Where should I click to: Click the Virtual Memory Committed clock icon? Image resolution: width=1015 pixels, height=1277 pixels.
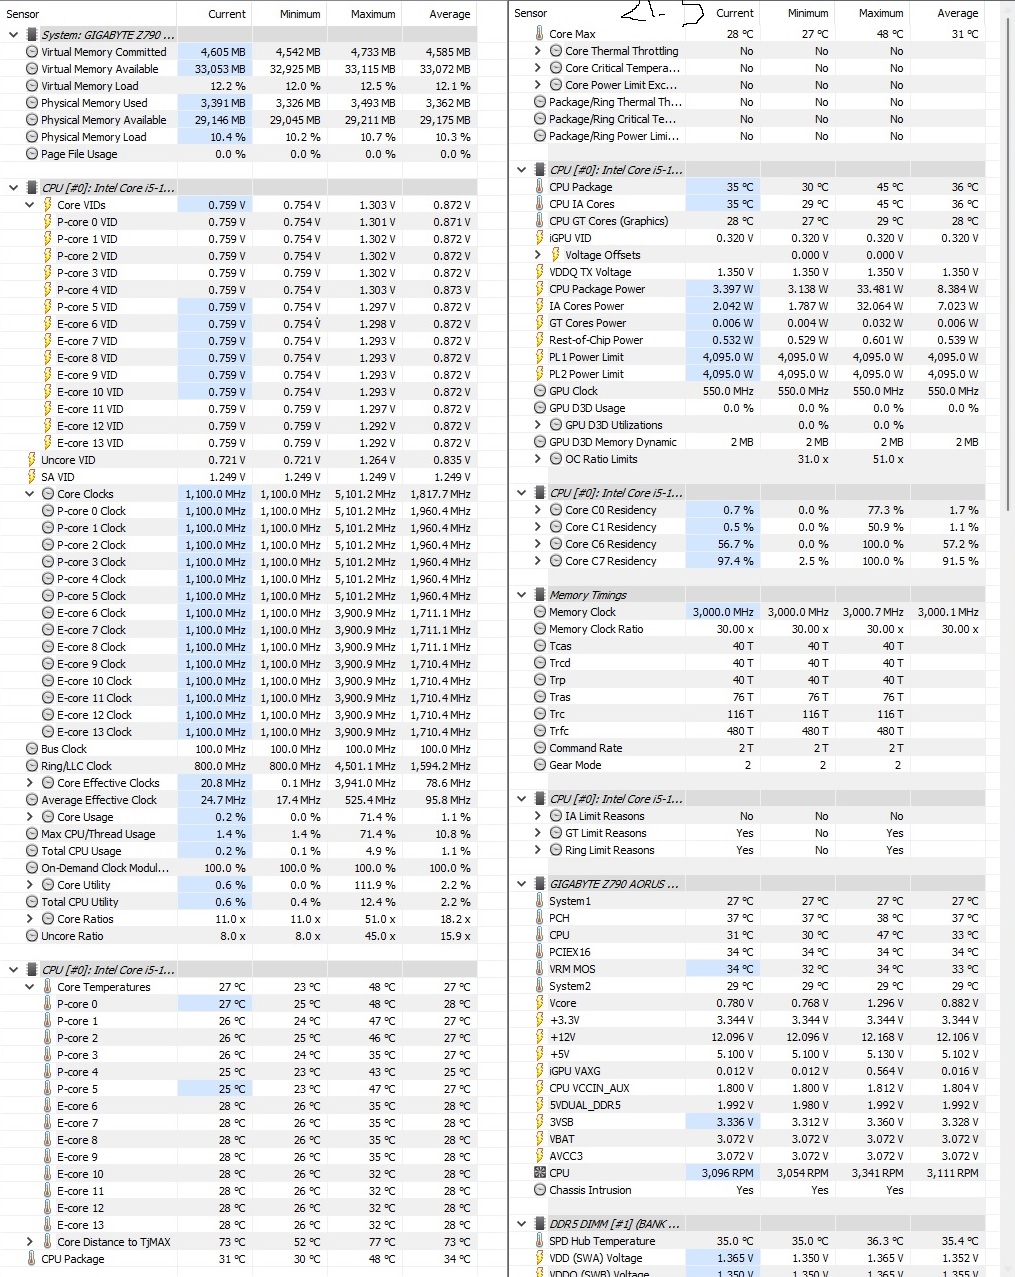coord(32,52)
